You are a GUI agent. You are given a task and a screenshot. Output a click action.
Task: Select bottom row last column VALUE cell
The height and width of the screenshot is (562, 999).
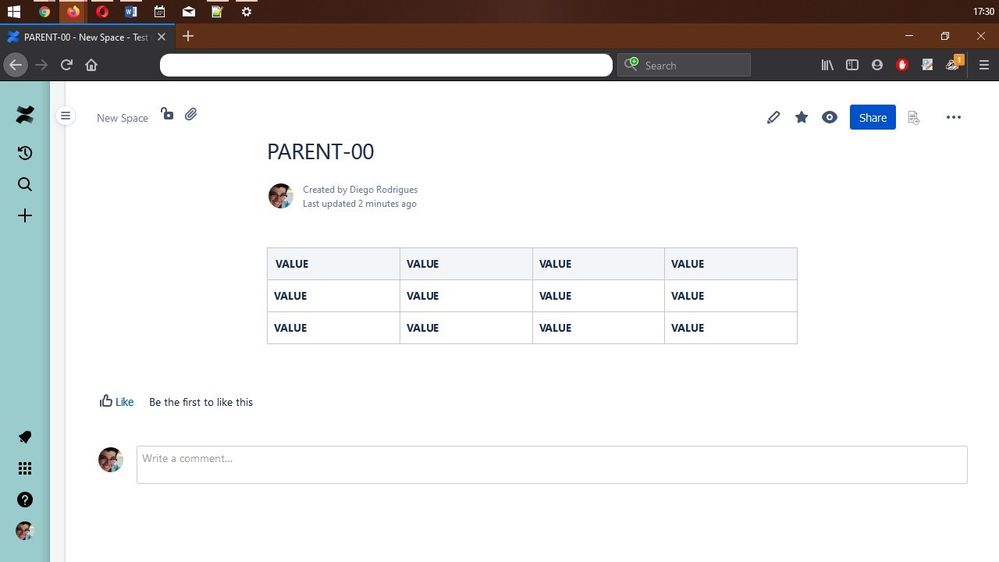pyautogui.click(x=731, y=328)
